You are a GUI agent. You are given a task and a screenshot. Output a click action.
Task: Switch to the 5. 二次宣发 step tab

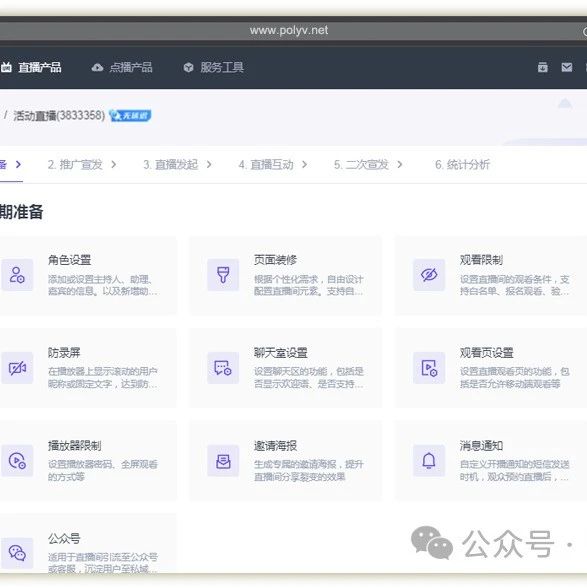[361, 165]
